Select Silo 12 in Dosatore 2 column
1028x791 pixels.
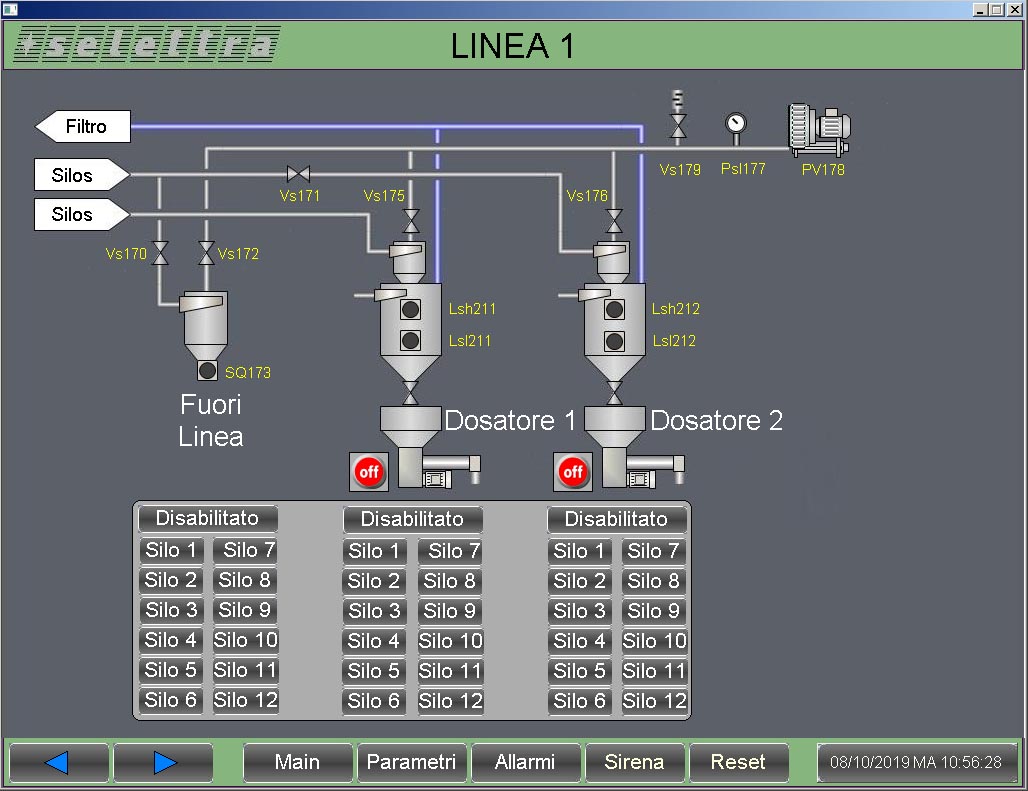point(654,701)
